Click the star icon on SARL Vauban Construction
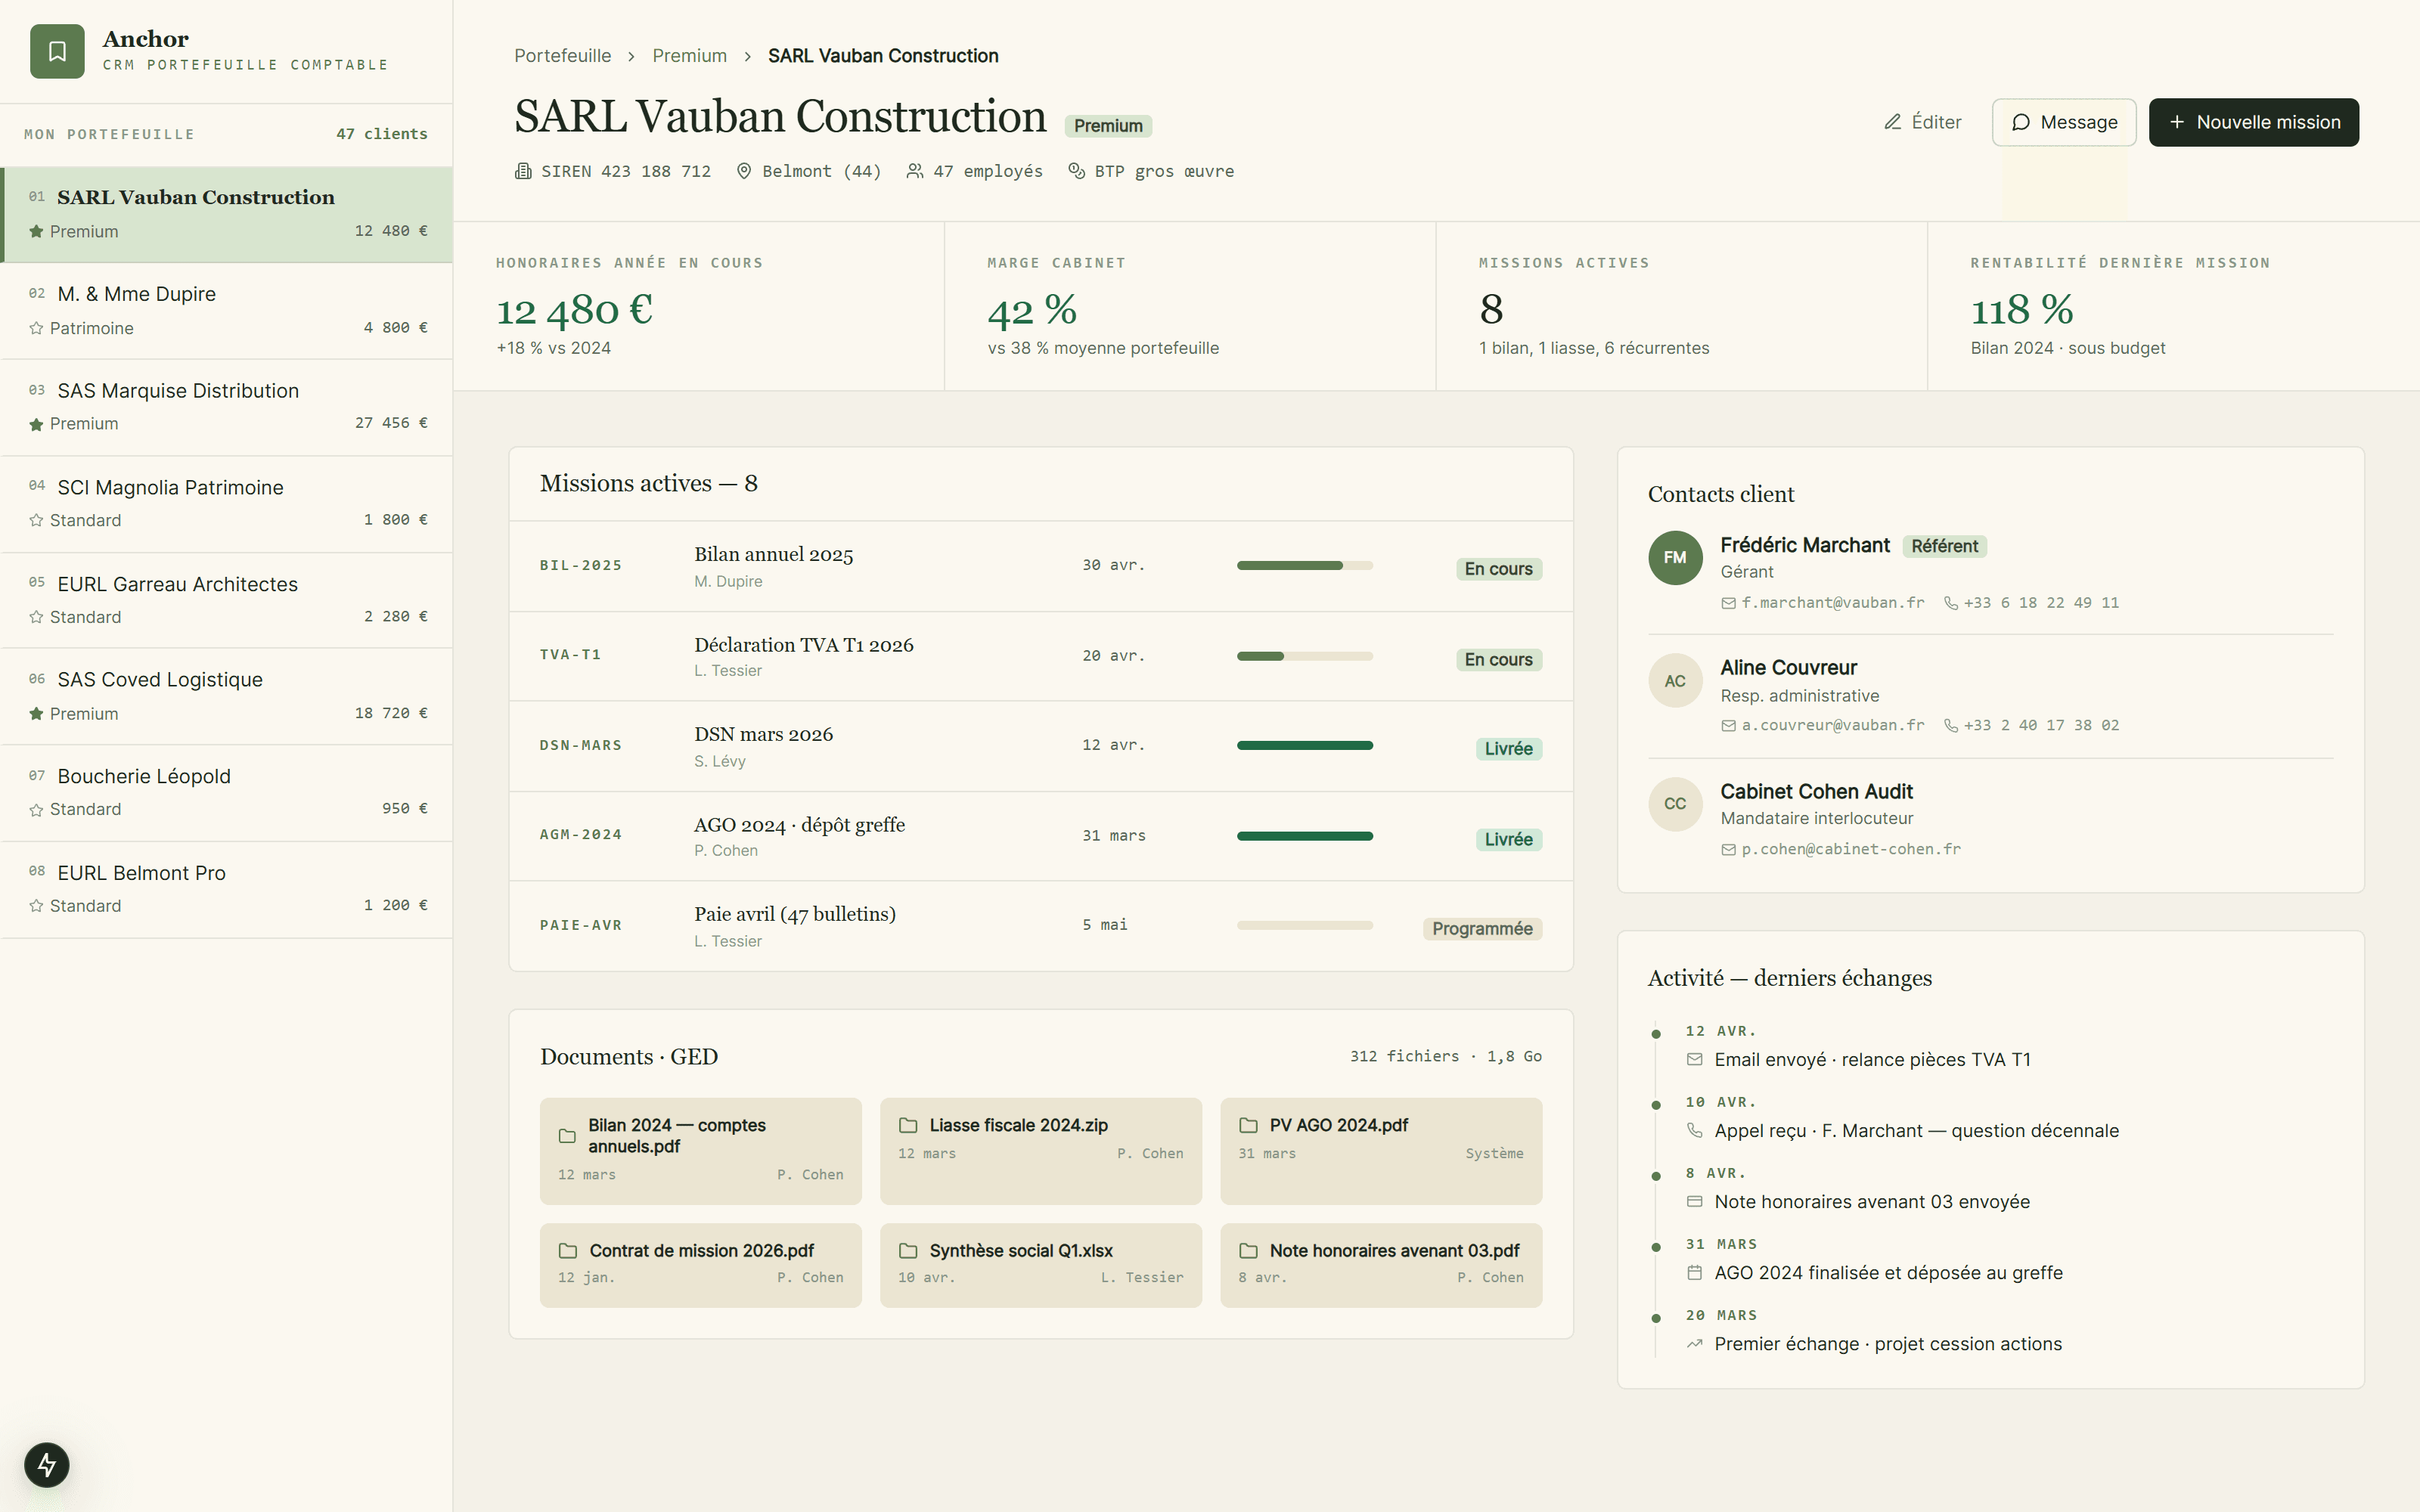This screenshot has width=2420, height=1512. 36,231
